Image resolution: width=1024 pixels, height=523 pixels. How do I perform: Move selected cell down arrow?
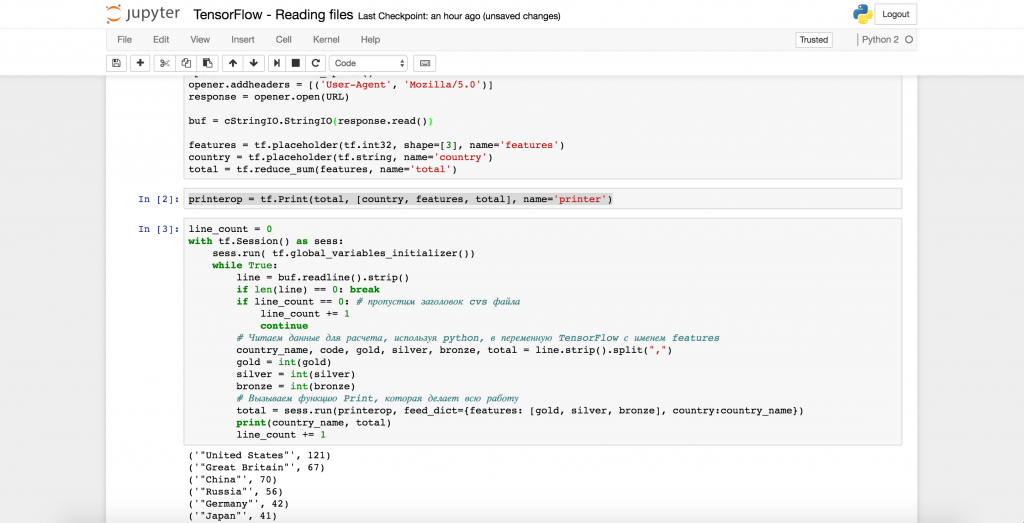[254, 63]
